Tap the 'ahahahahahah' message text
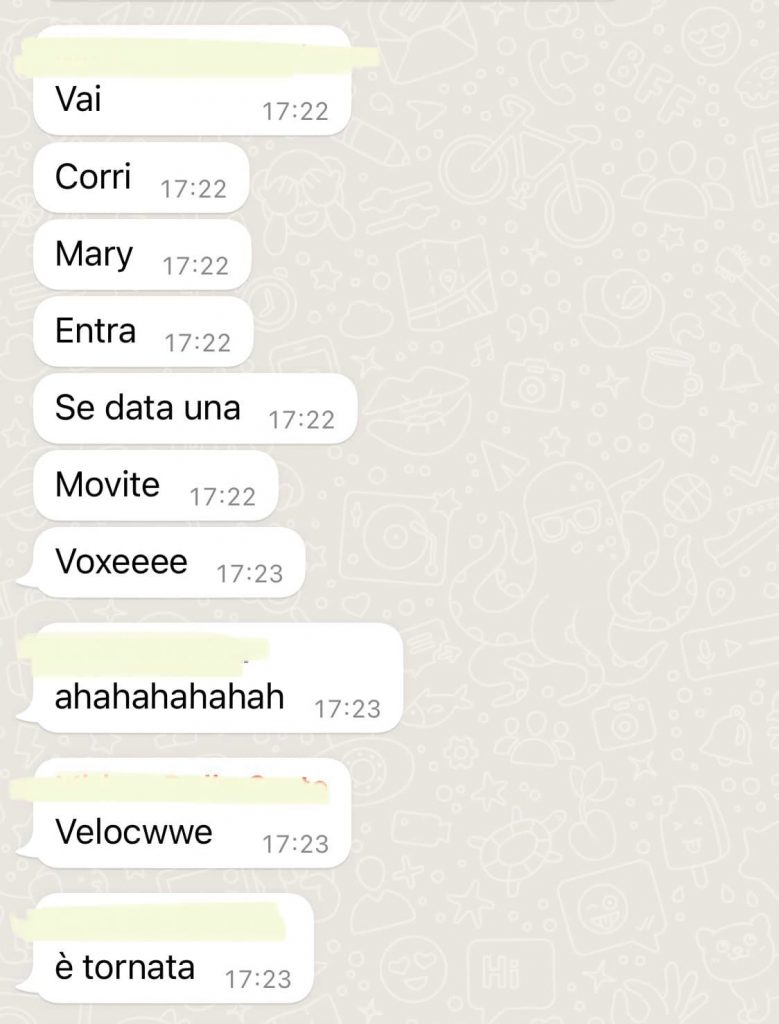This screenshot has width=779, height=1024. 170,696
